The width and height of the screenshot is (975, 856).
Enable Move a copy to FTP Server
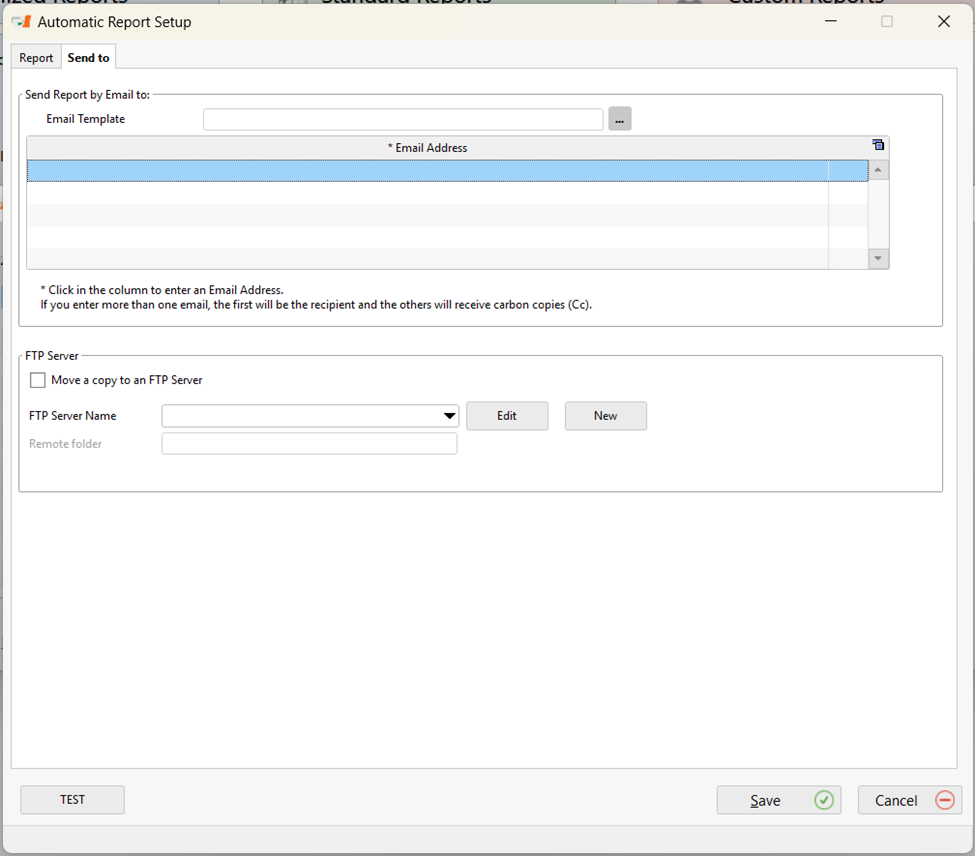tap(38, 380)
